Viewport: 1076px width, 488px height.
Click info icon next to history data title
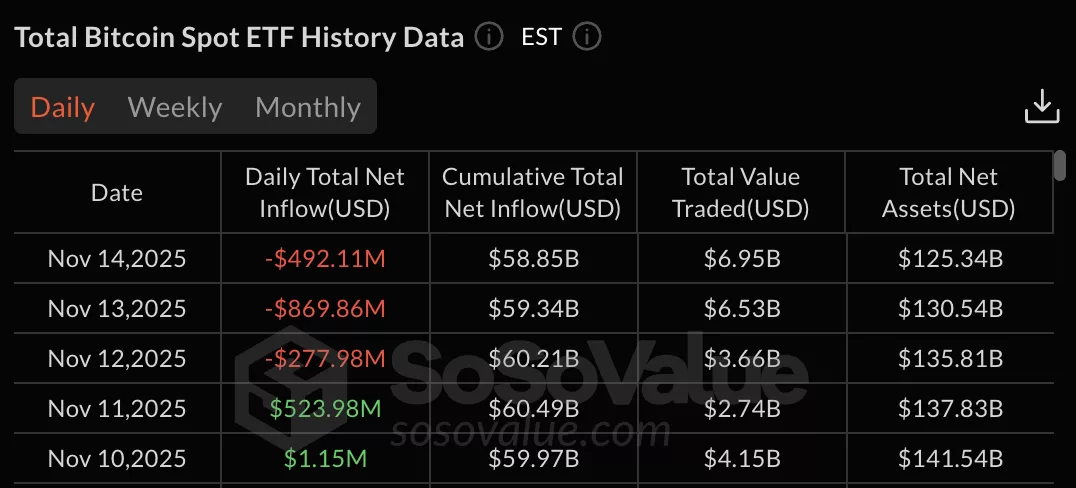tap(488, 38)
